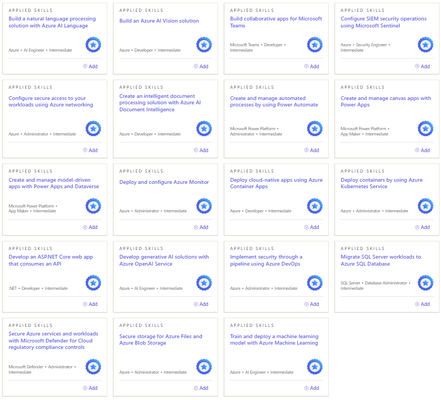Click badge icon on model-driven apps card
The height and width of the screenshot is (400, 441).
(93, 206)
